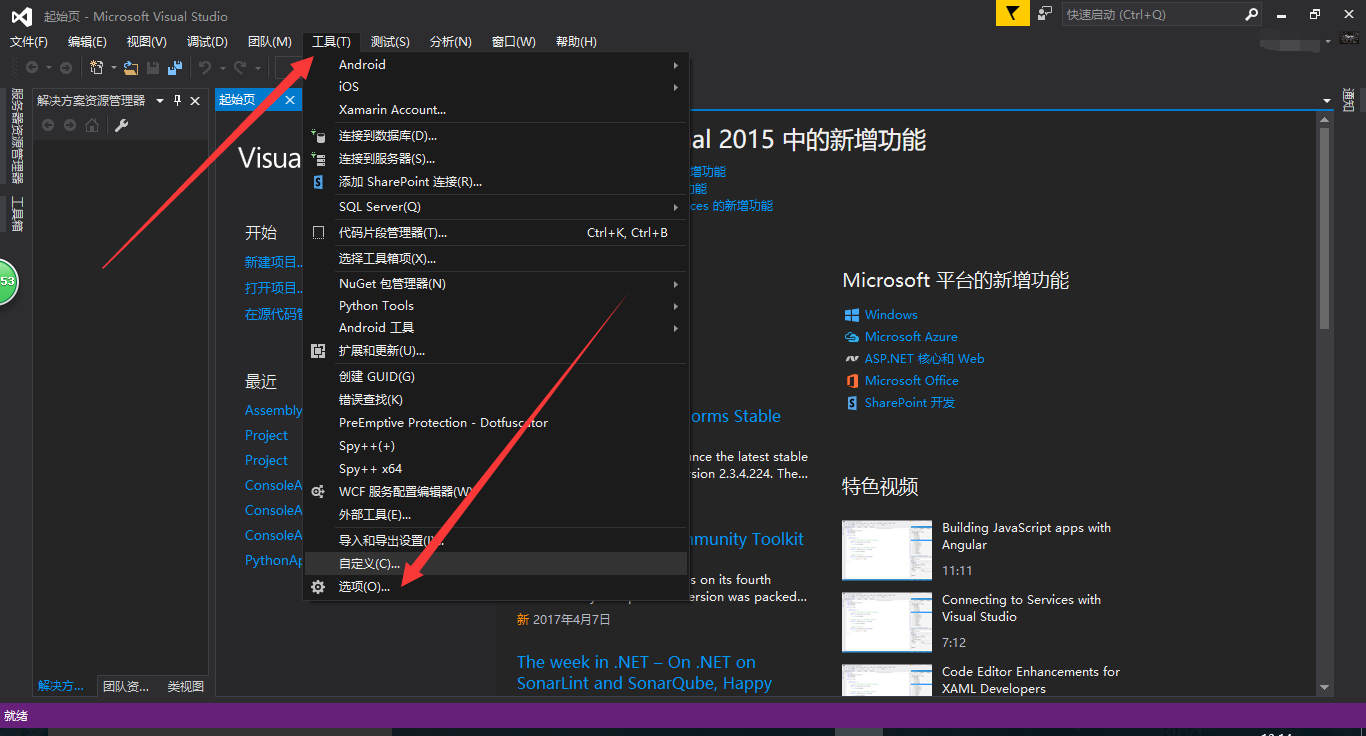Click the Open File toolbar icon
This screenshot has height=736, width=1366.
click(131, 67)
